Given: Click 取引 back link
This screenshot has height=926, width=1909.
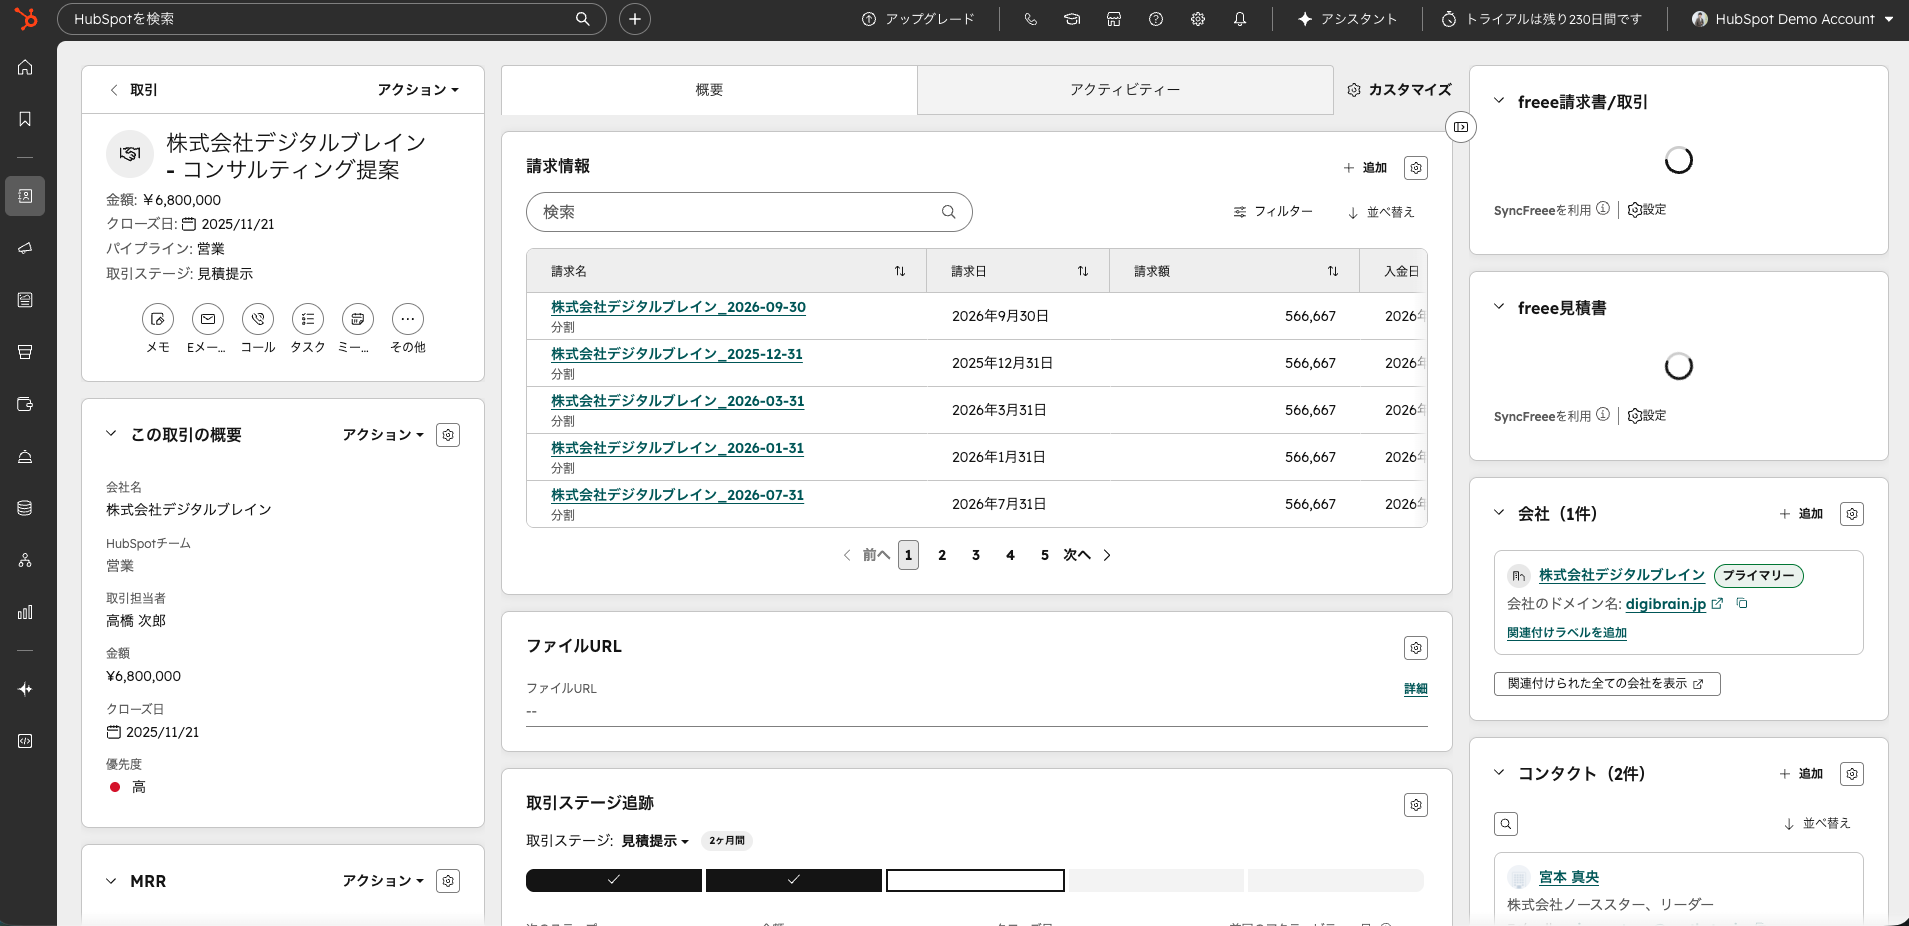Looking at the screenshot, I should coord(133,90).
